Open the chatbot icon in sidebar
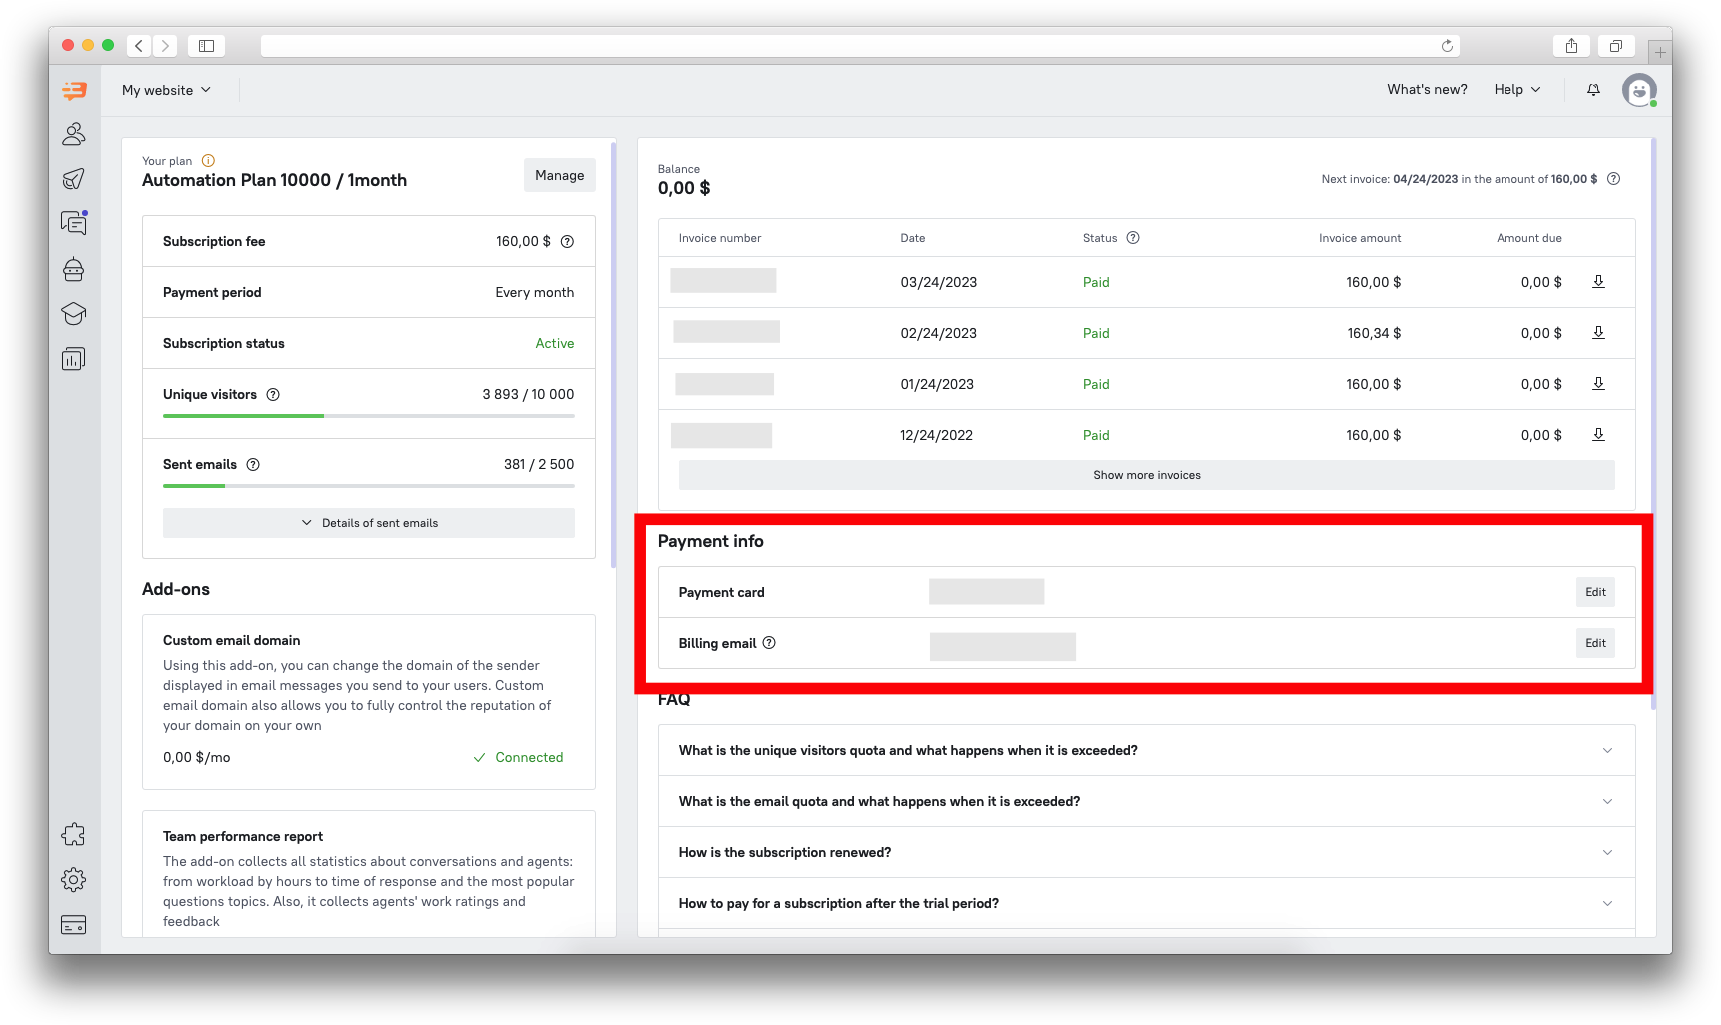The height and width of the screenshot is (1025, 1721). click(x=74, y=269)
